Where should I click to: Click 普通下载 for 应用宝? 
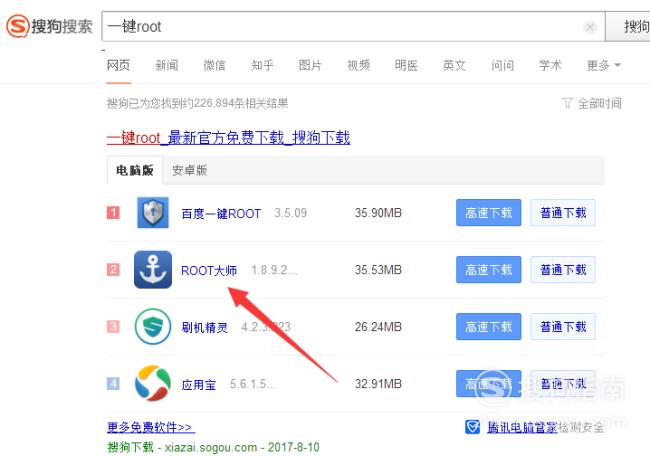point(563,383)
